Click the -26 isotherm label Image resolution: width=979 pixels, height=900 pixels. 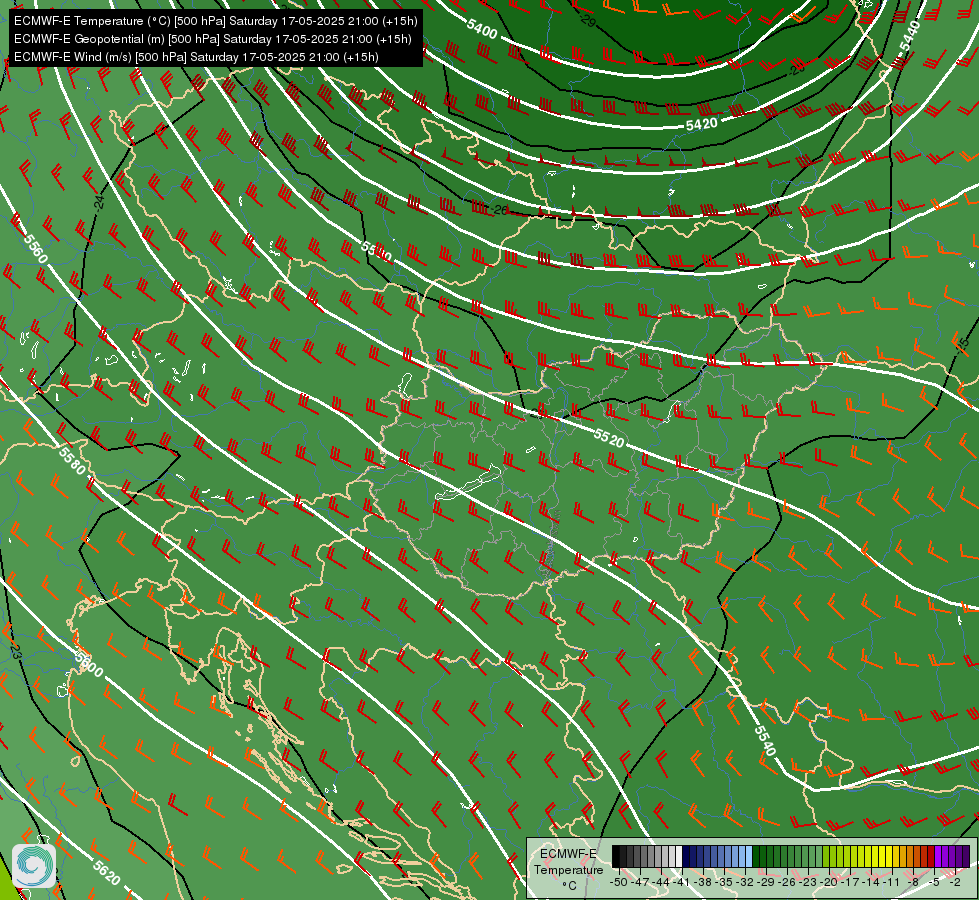click(x=499, y=210)
